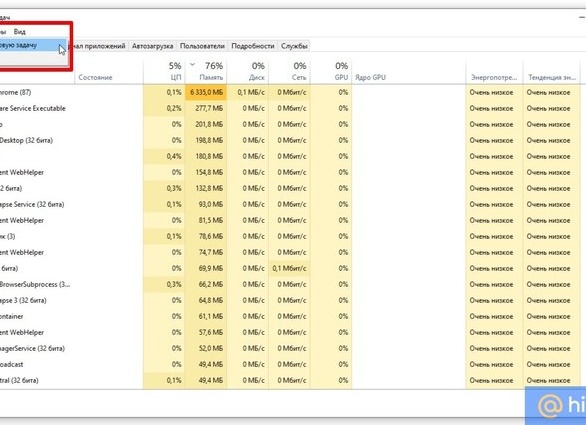Select the Chrome (87) process row

pyautogui.click(x=290, y=92)
